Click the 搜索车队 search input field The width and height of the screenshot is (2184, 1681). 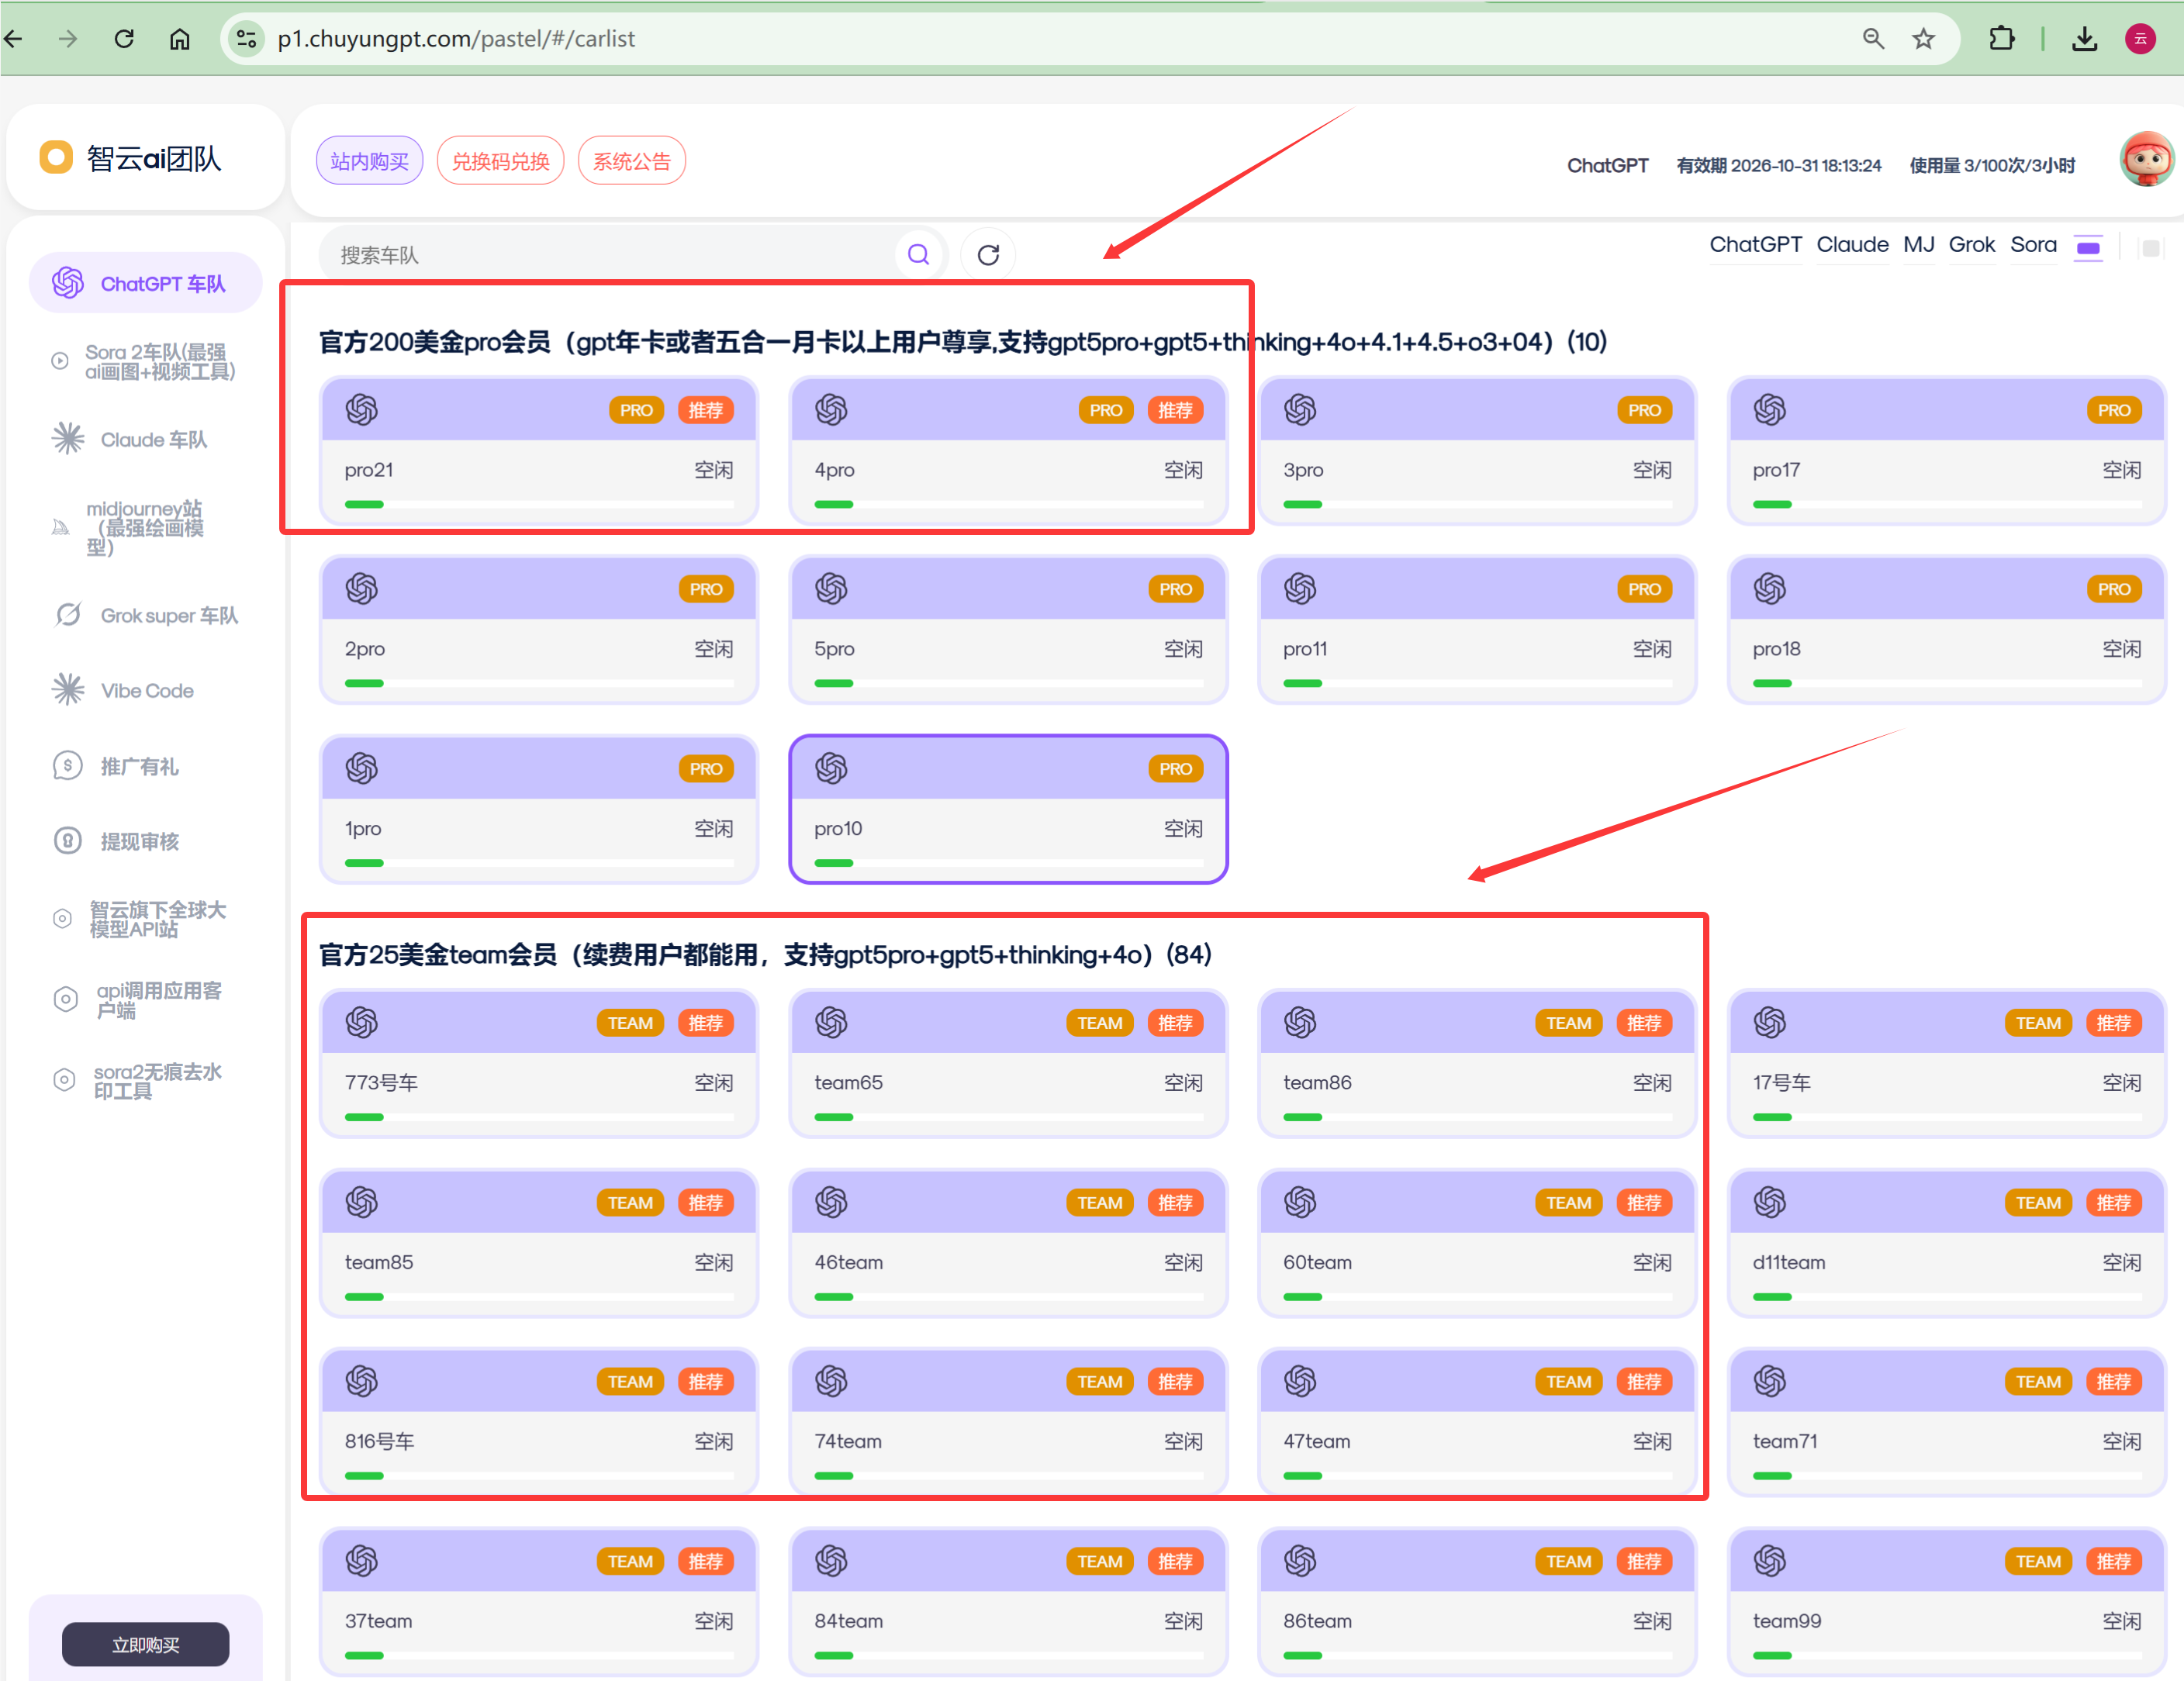coord(600,255)
